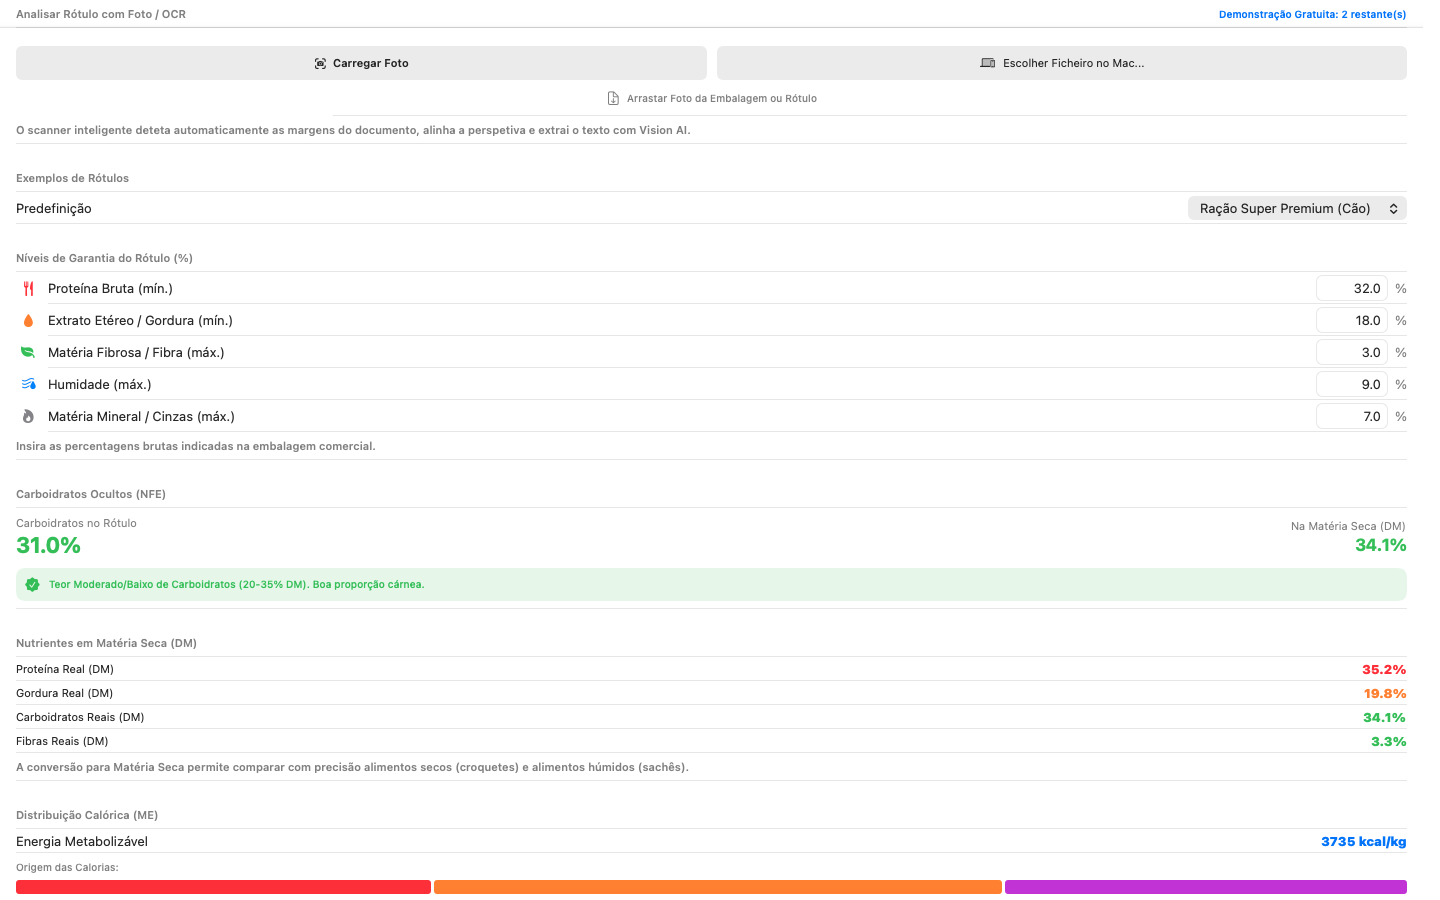Image resolution: width=1440 pixels, height=900 pixels.
Task: Open Demonstração Gratuita remaining link
Action: 1312,14
